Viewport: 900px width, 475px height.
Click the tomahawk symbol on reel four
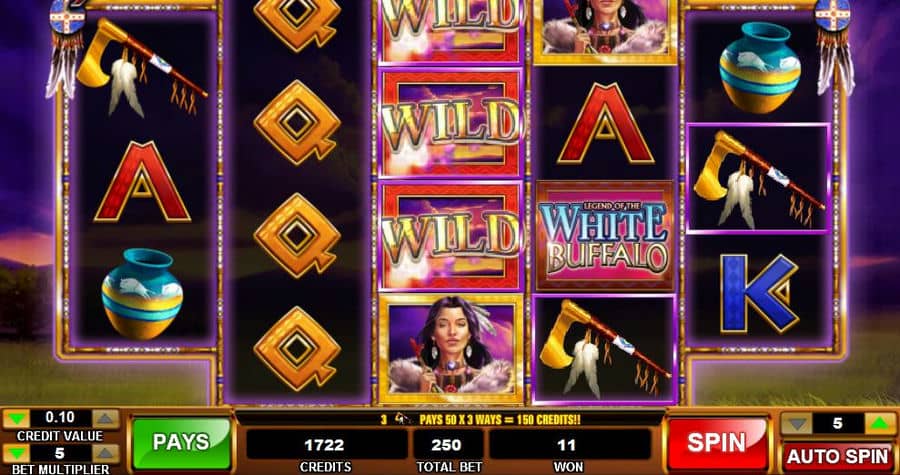(604, 349)
